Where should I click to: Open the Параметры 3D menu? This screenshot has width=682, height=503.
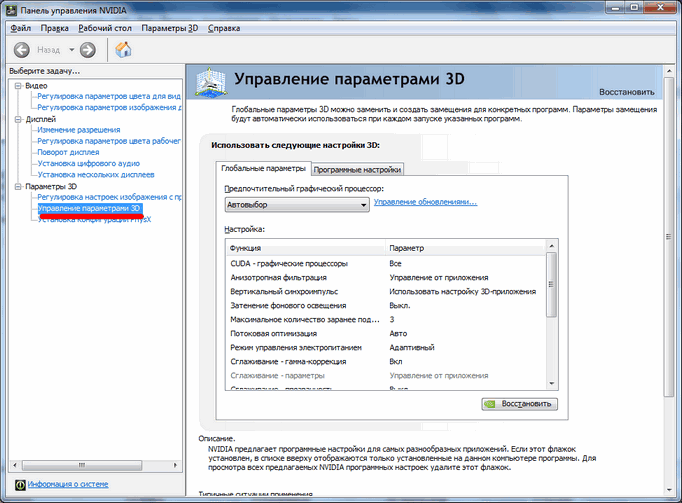point(170,28)
